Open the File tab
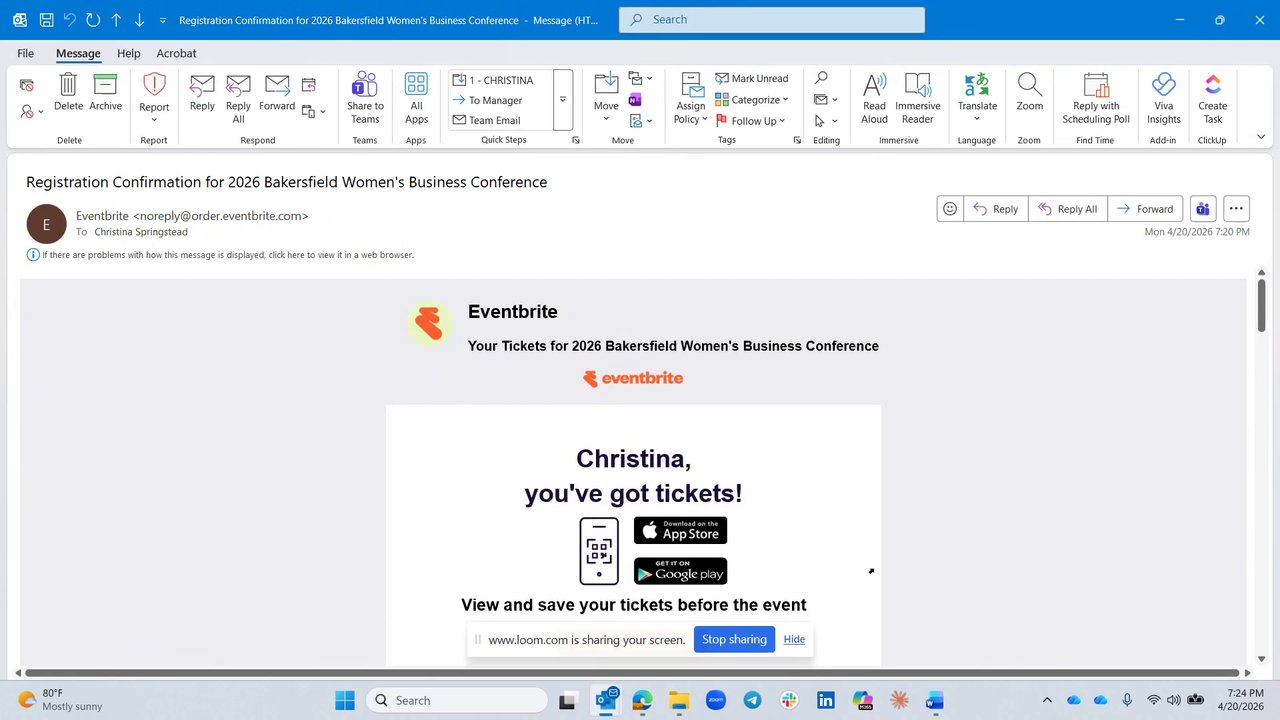 25,53
